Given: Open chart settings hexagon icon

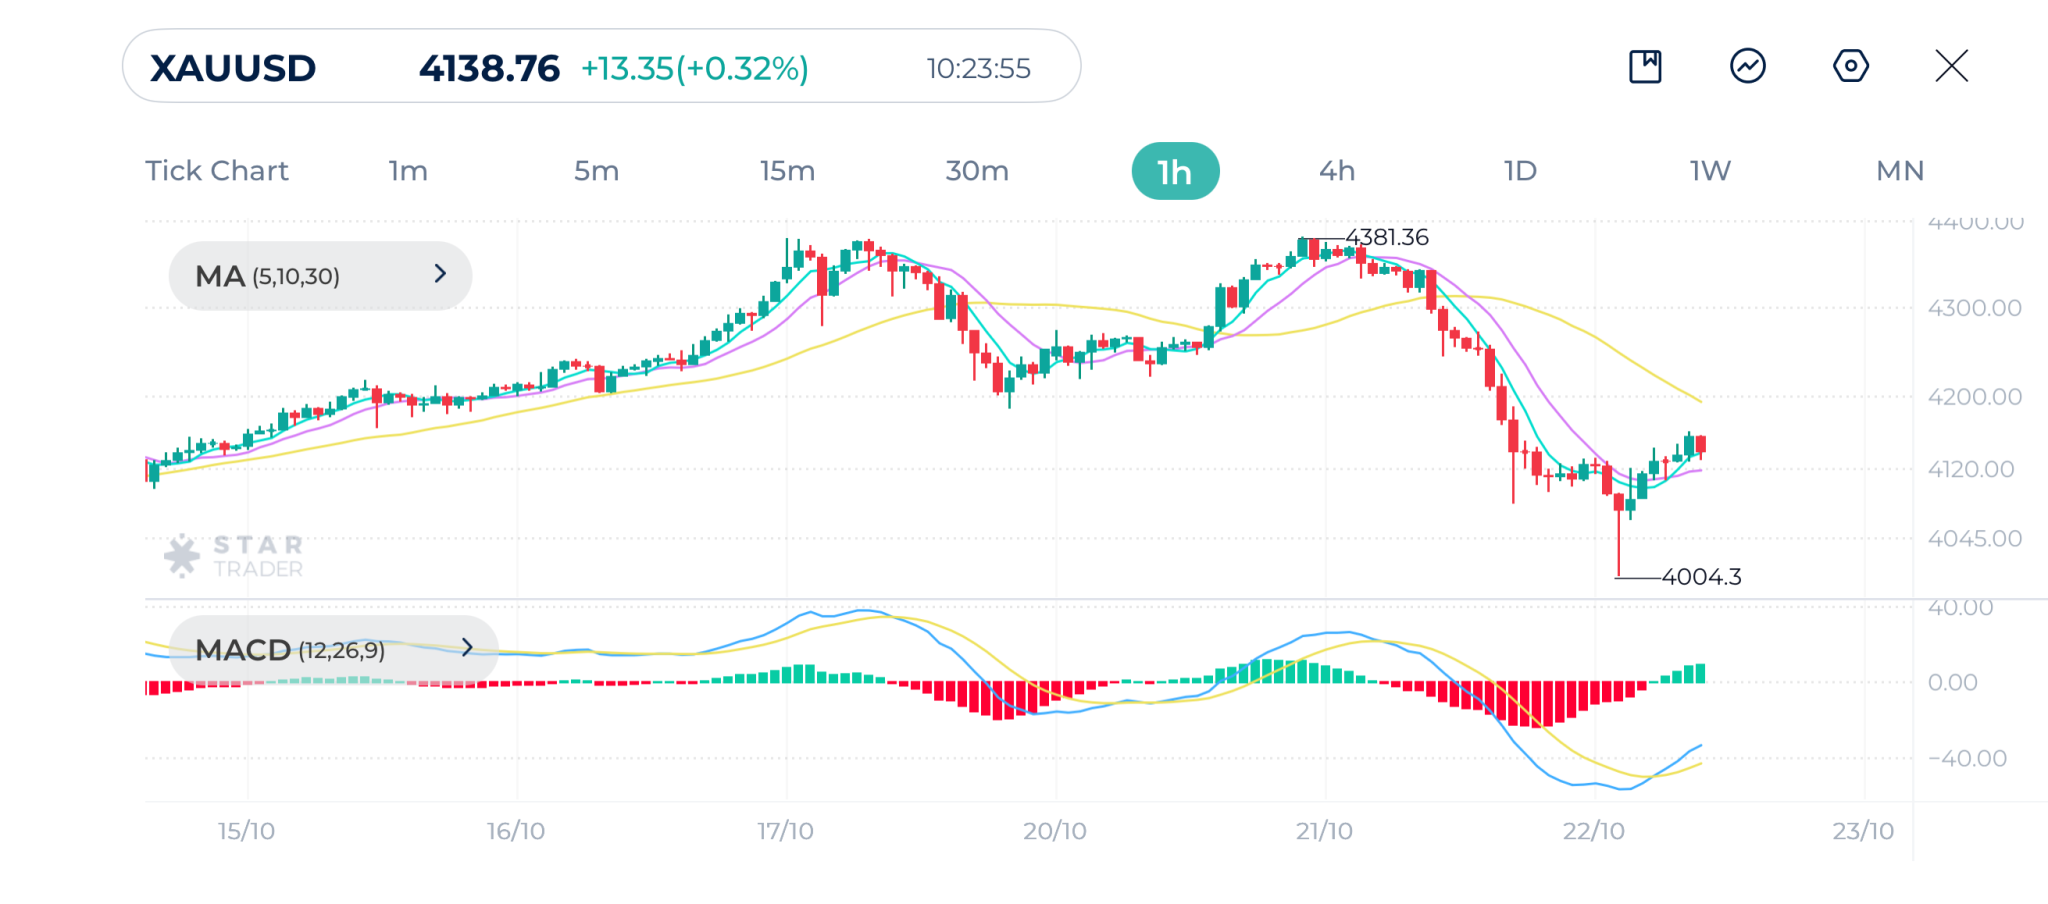Looking at the screenshot, I should pos(1850,67).
